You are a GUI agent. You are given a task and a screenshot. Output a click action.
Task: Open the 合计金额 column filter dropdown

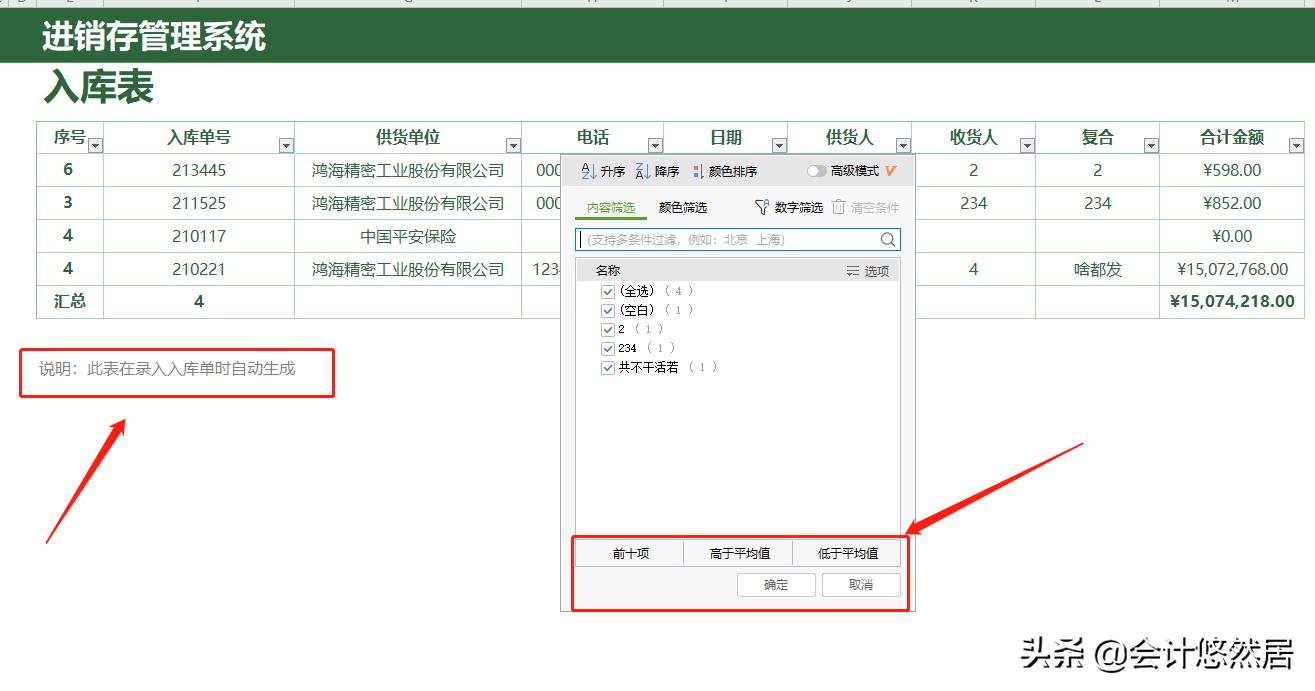[1296, 145]
